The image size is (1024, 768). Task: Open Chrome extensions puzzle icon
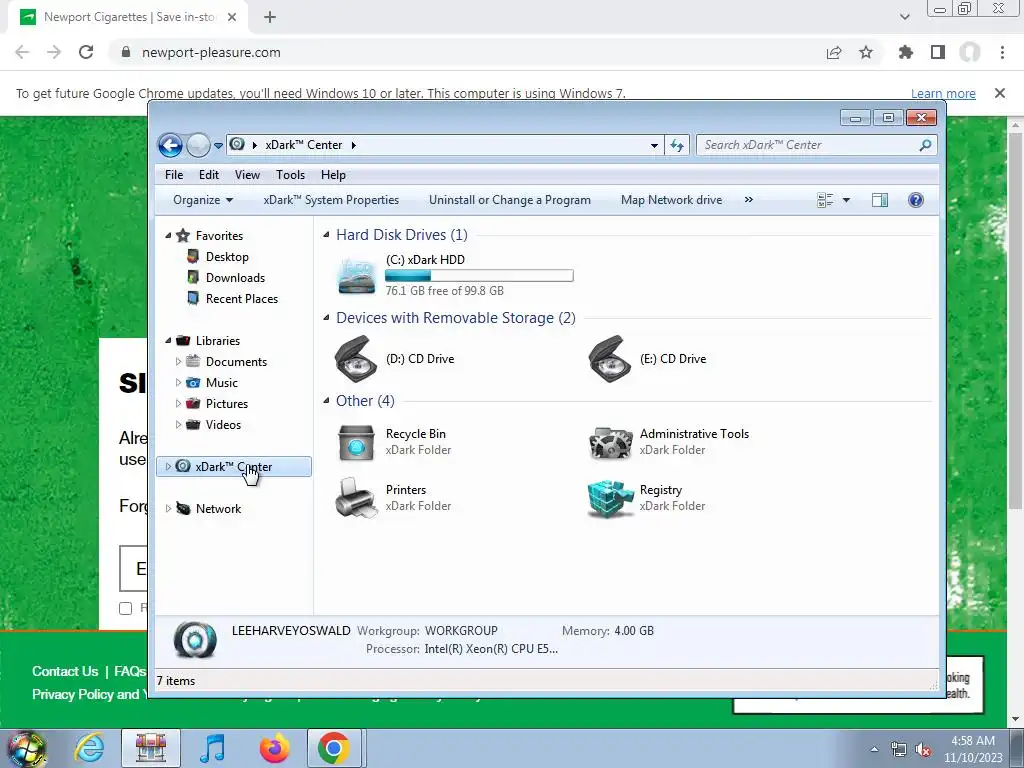(x=905, y=52)
